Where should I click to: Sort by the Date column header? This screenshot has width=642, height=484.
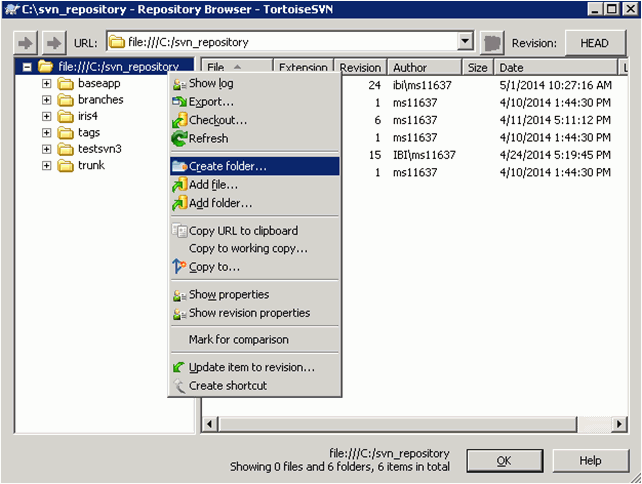tap(555, 67)
